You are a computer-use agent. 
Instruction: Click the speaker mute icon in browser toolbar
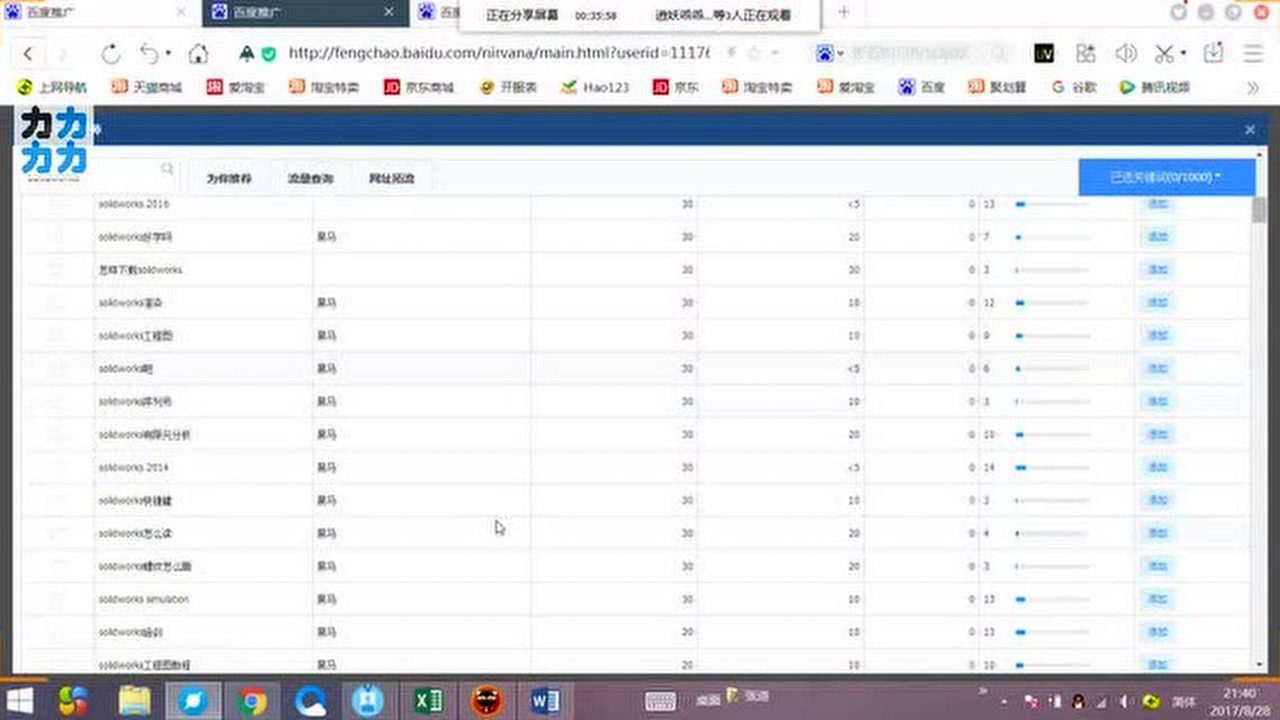click(1126, 53)
